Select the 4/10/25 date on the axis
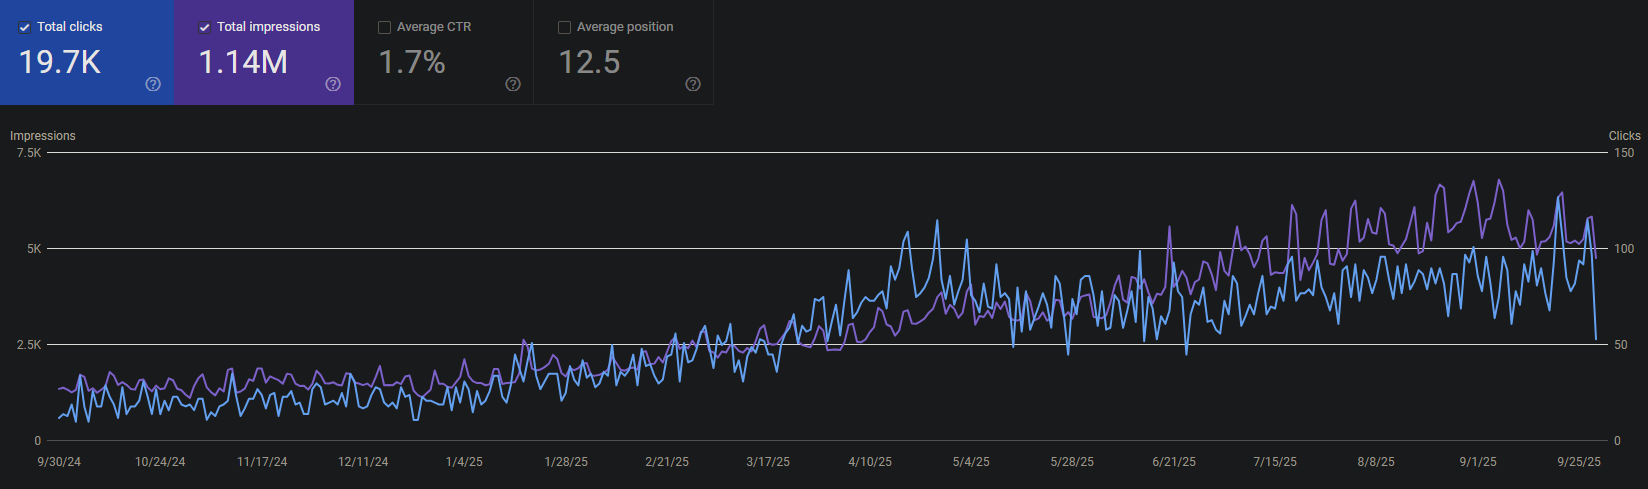 coord(870,462)
